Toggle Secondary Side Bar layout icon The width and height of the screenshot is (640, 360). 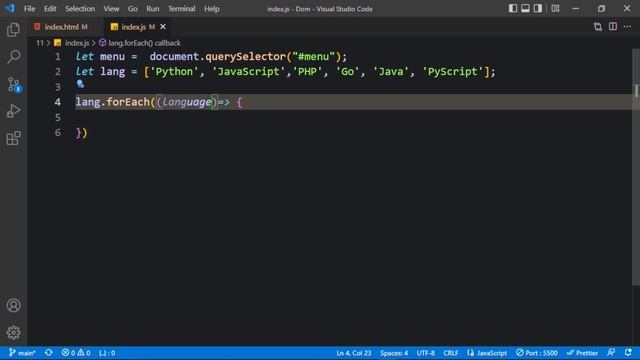(538, 8)
